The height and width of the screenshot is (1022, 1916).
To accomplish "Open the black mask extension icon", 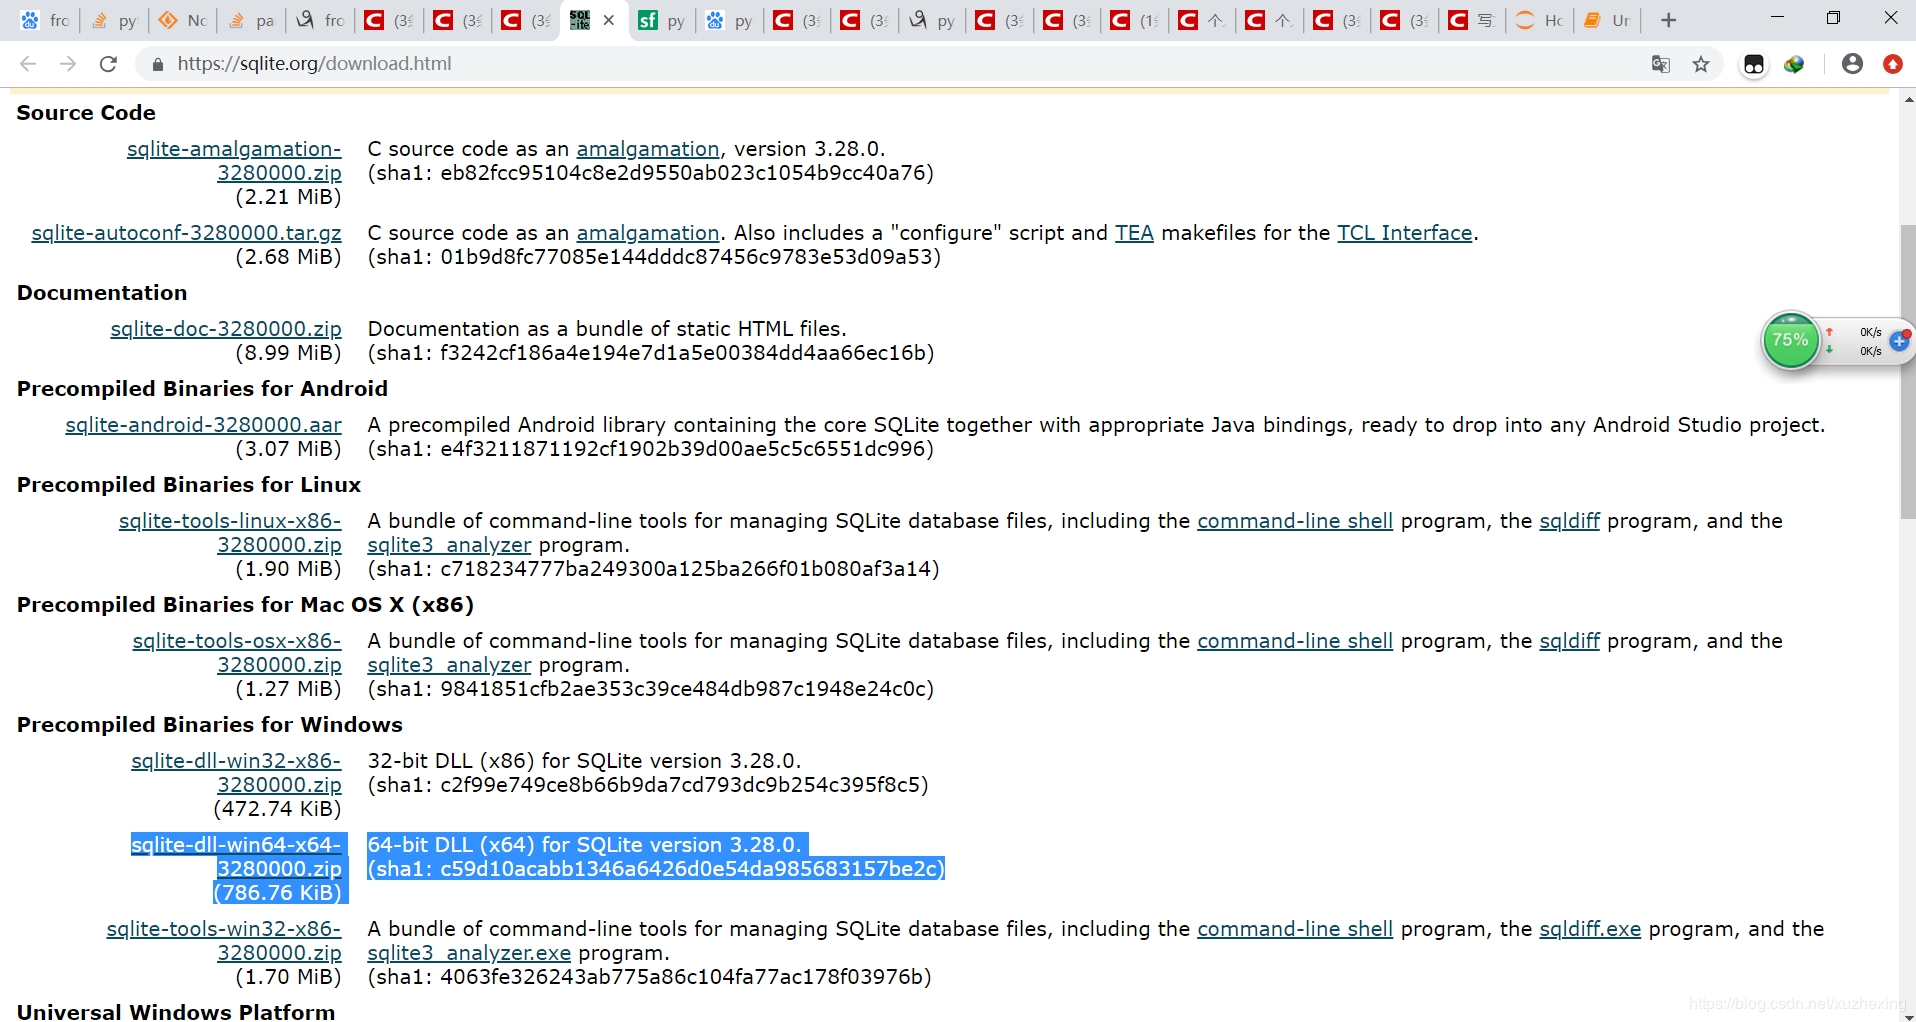I will pyautogui.click(x=1754, y=64).
